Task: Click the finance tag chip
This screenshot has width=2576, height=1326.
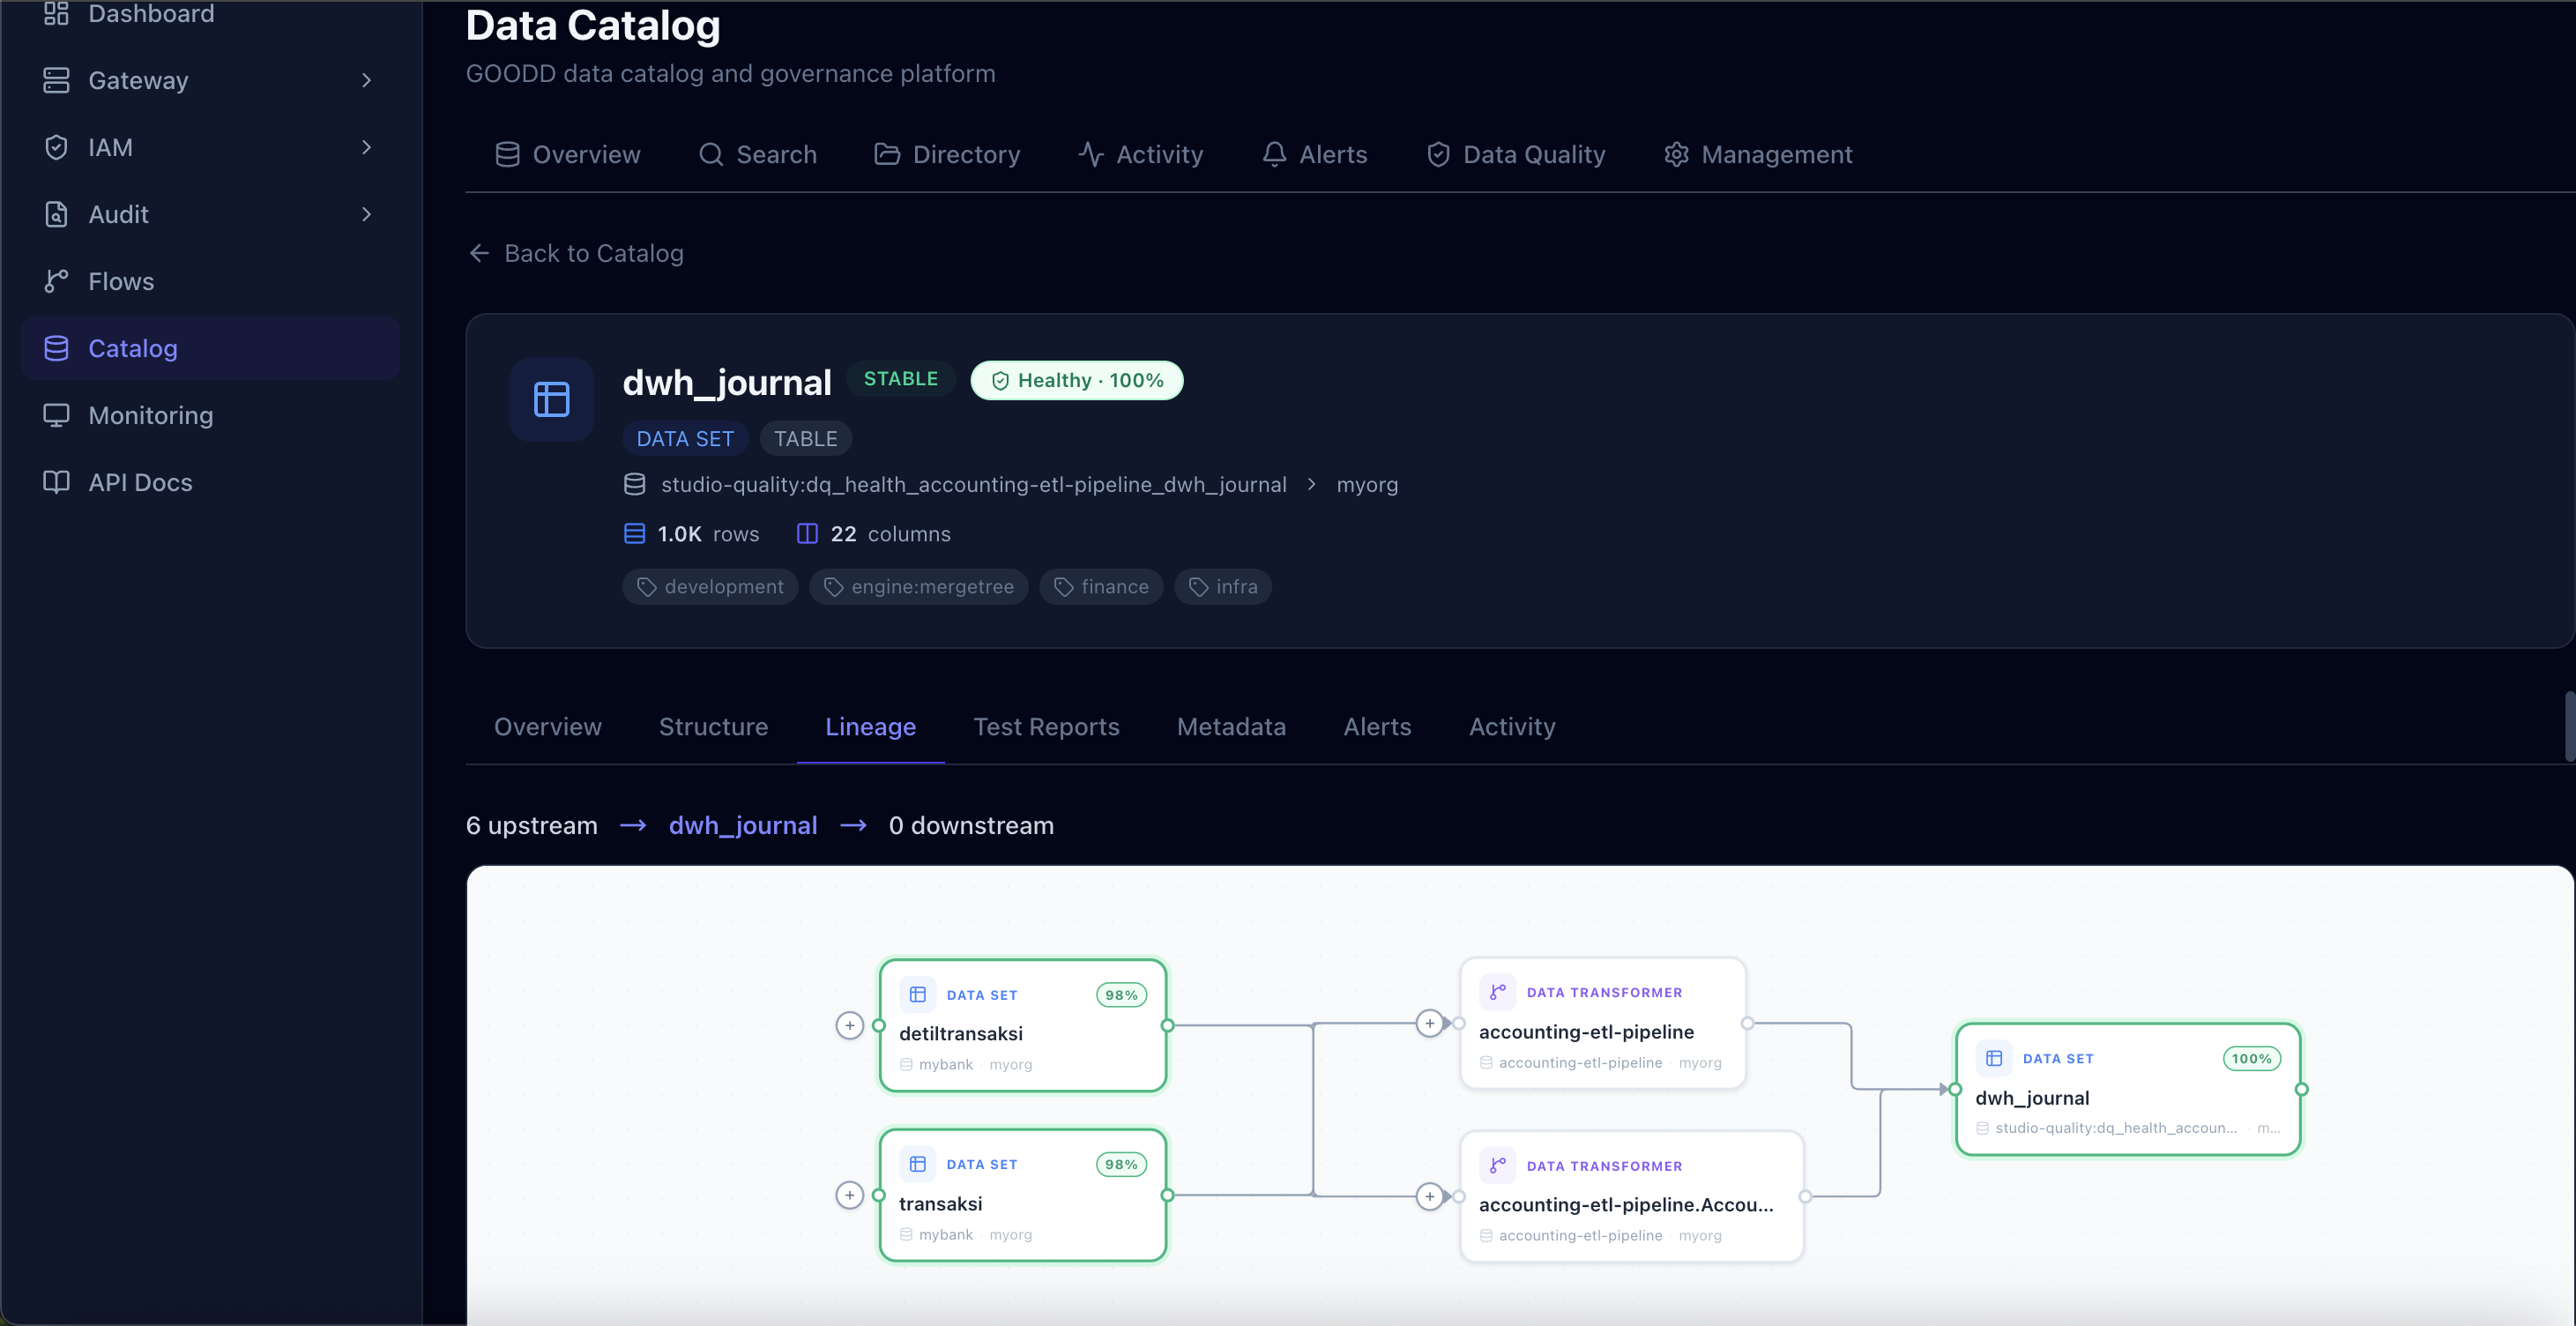Action: pyautogui.click(x=1101, y=587)
